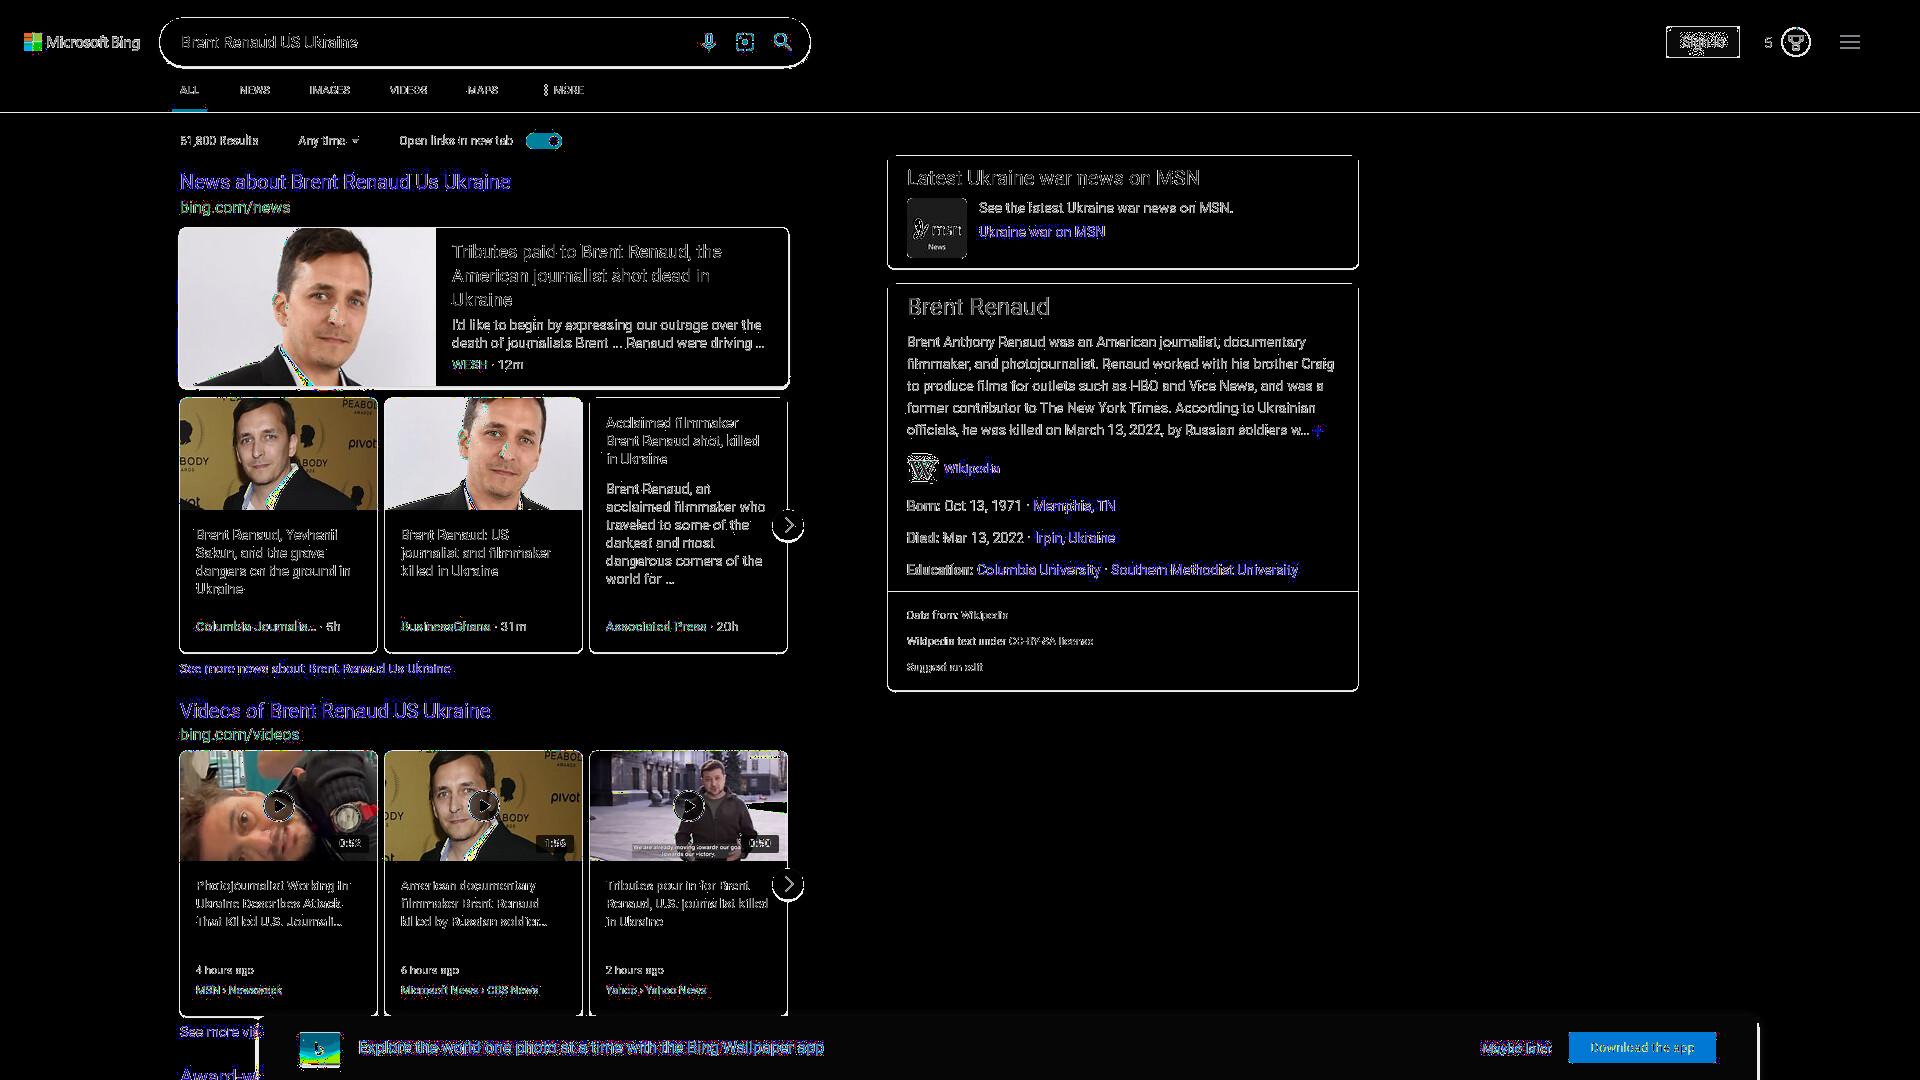Image resolution: width=1920 pixels, height=1080 pixels.
Task: Submit search with the magnifier icon
Action: click(782, 42)
